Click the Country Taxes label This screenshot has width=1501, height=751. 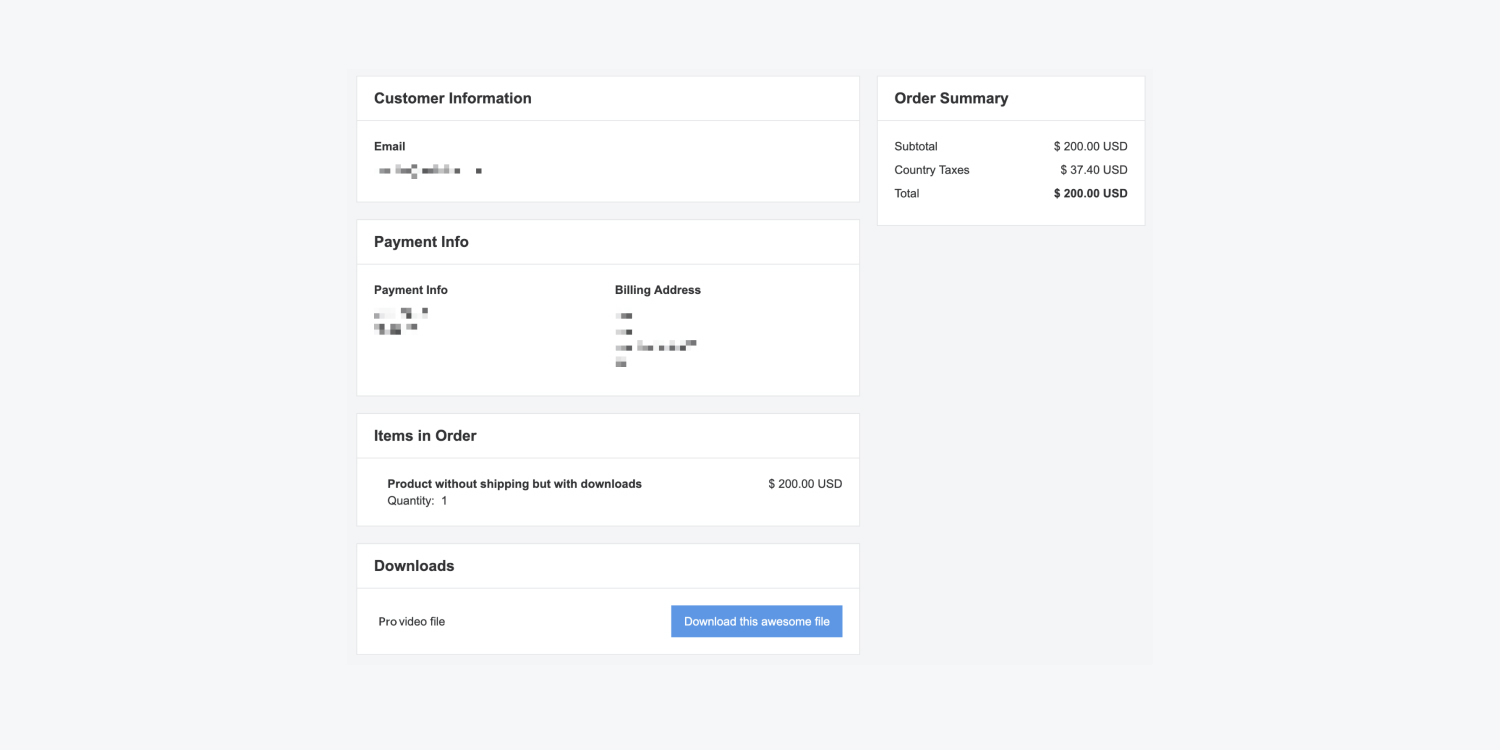[931, 170]
